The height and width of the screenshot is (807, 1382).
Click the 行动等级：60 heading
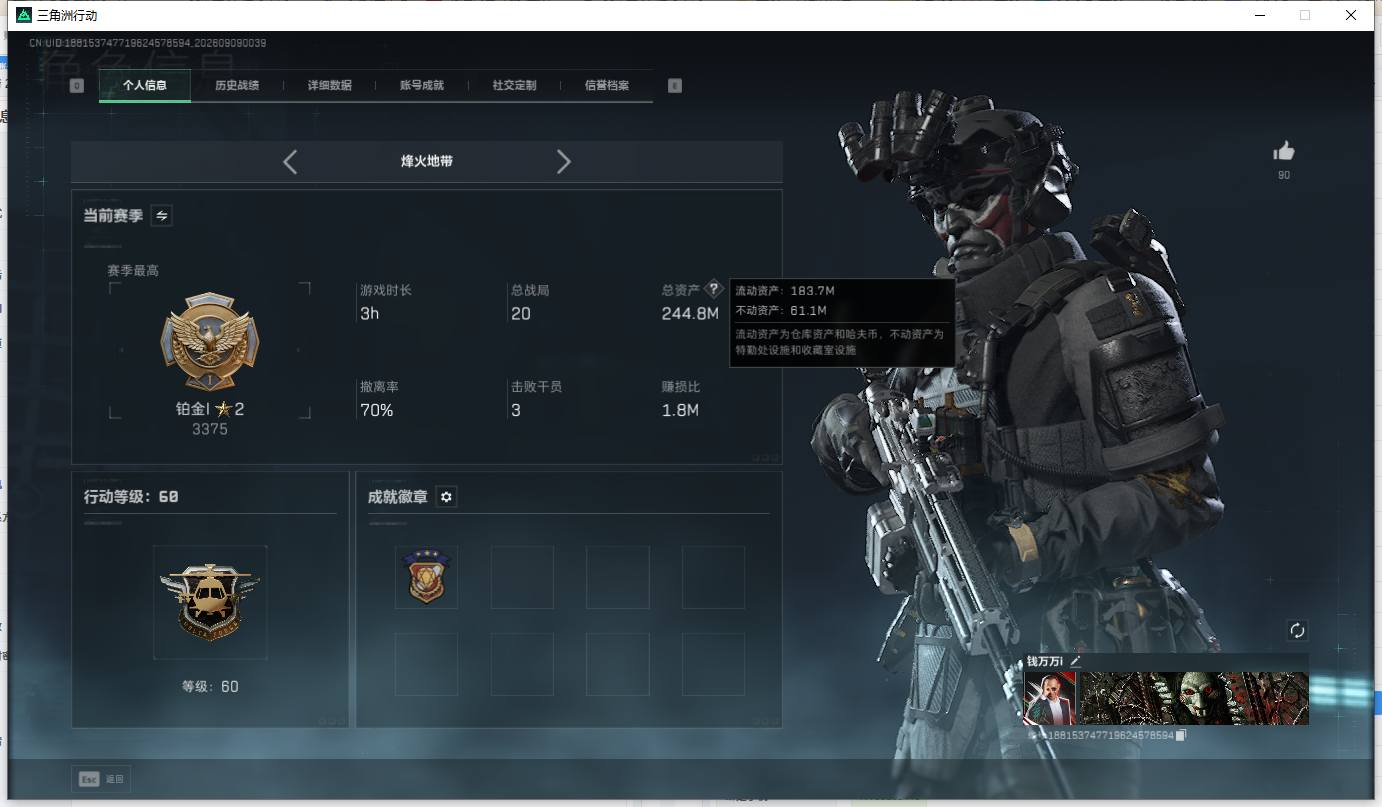131,496
